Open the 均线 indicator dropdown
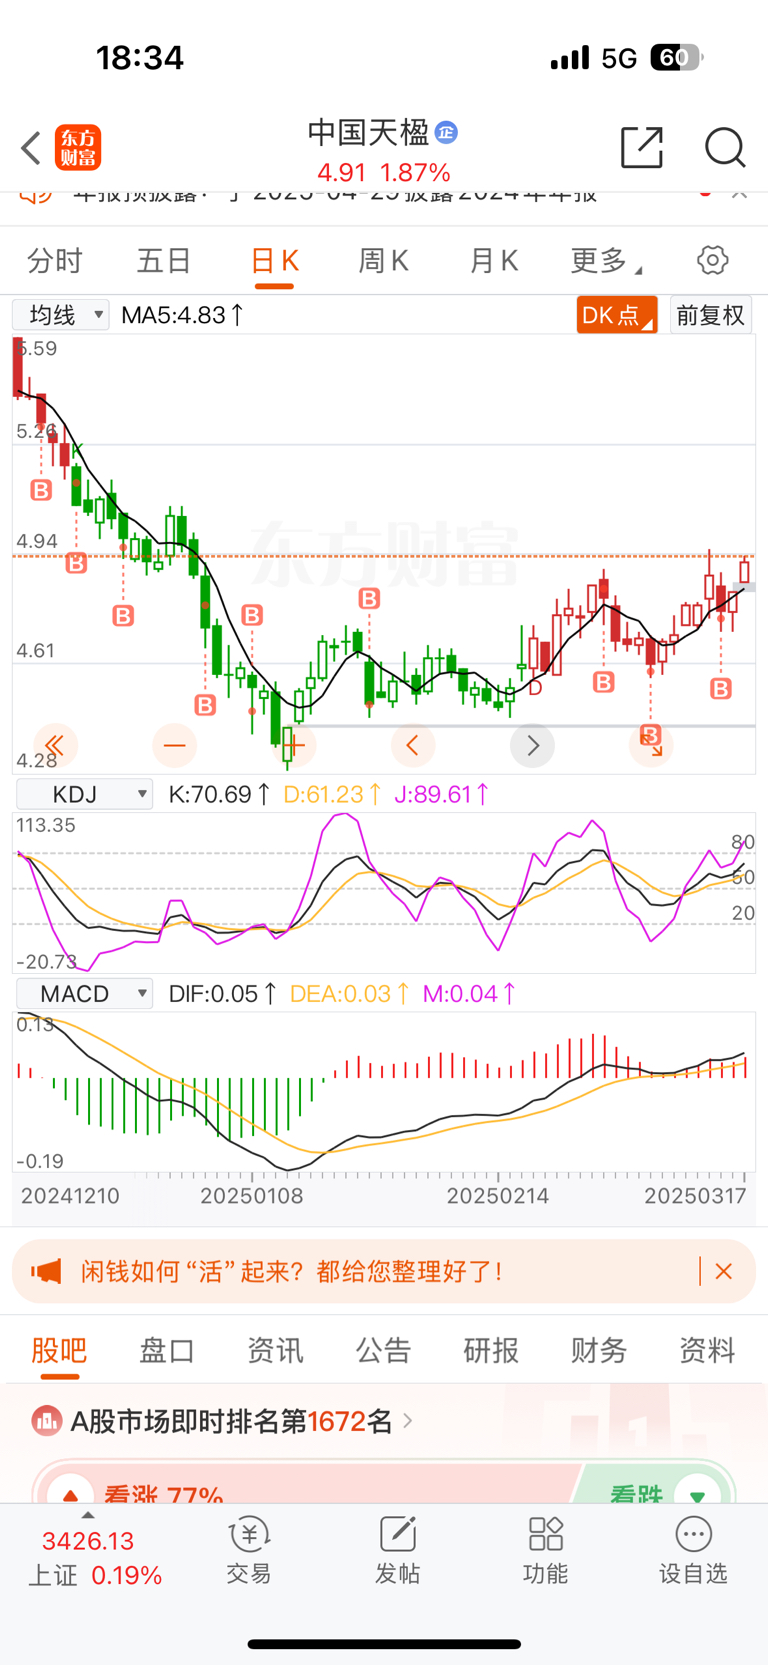This screenshot has height=1665, width=769. (x=61, y=315)
